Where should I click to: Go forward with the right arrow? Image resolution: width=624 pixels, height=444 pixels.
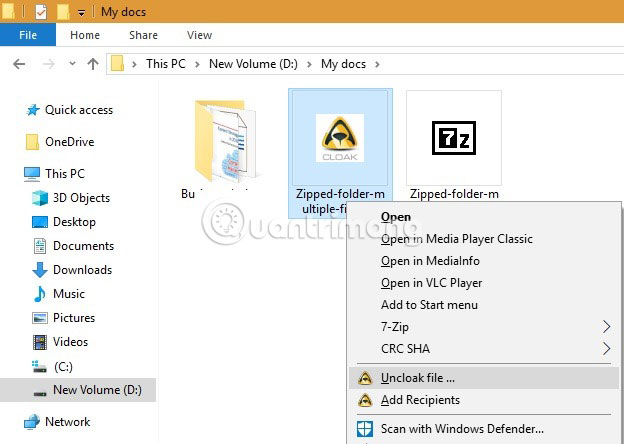tap(49, 64)
